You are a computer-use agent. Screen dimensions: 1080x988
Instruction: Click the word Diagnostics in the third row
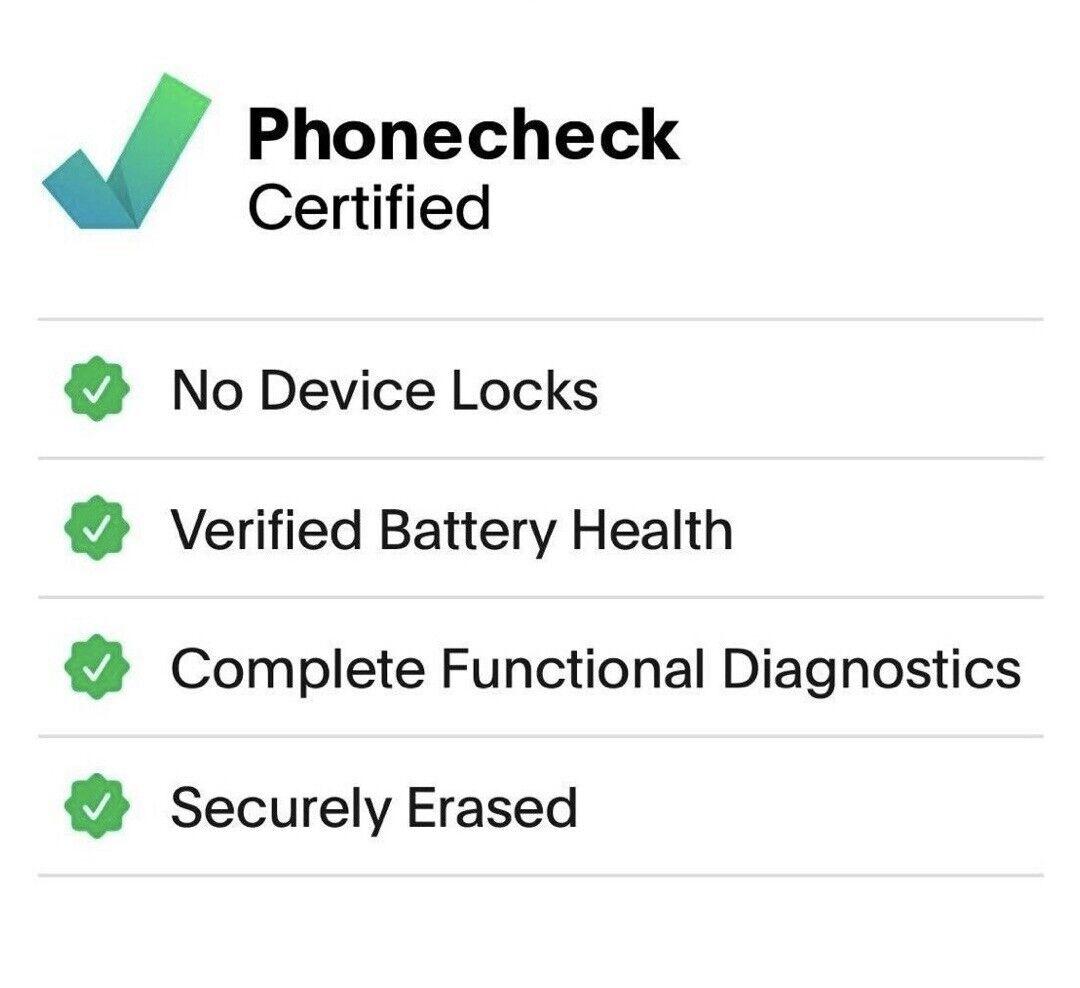point(871,671)
